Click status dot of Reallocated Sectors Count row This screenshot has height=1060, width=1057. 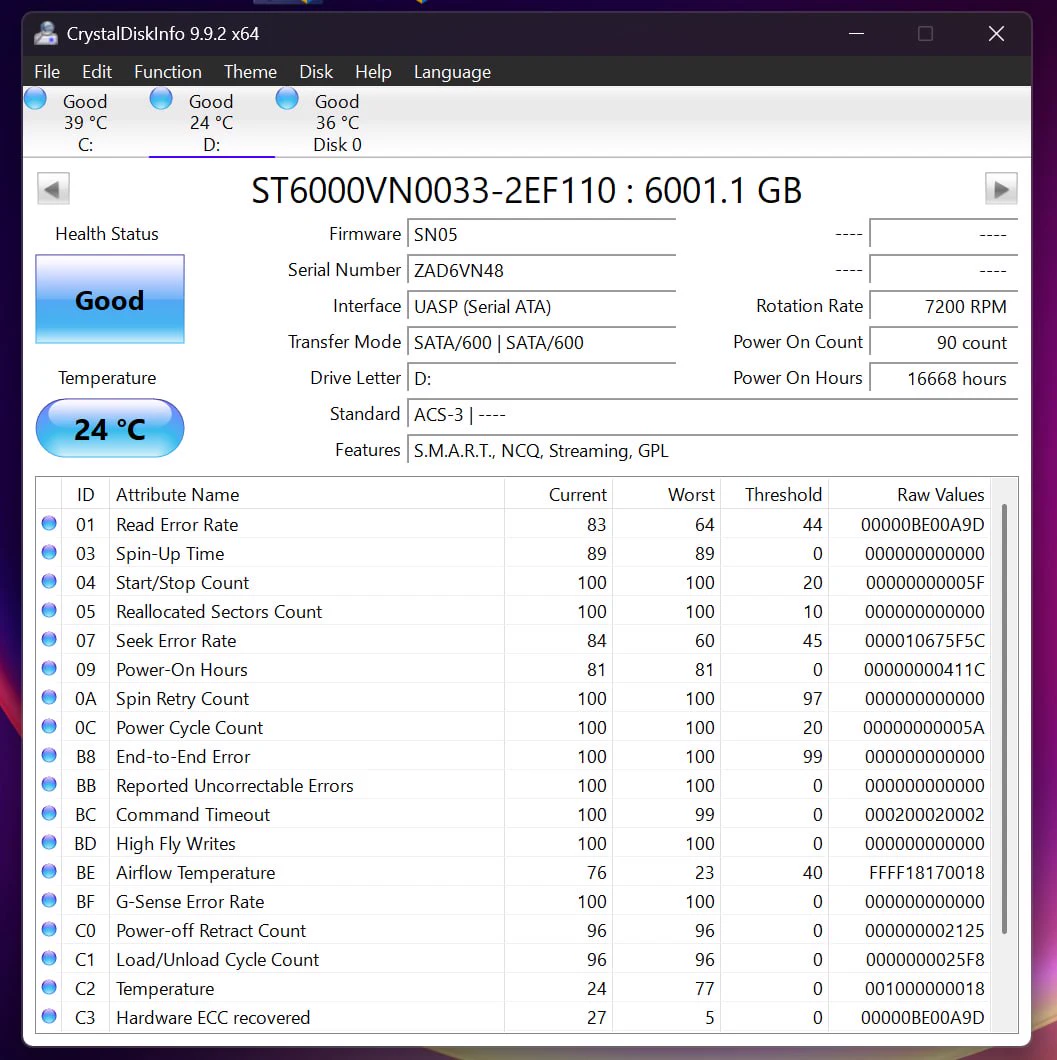click(x=49, y=610)
